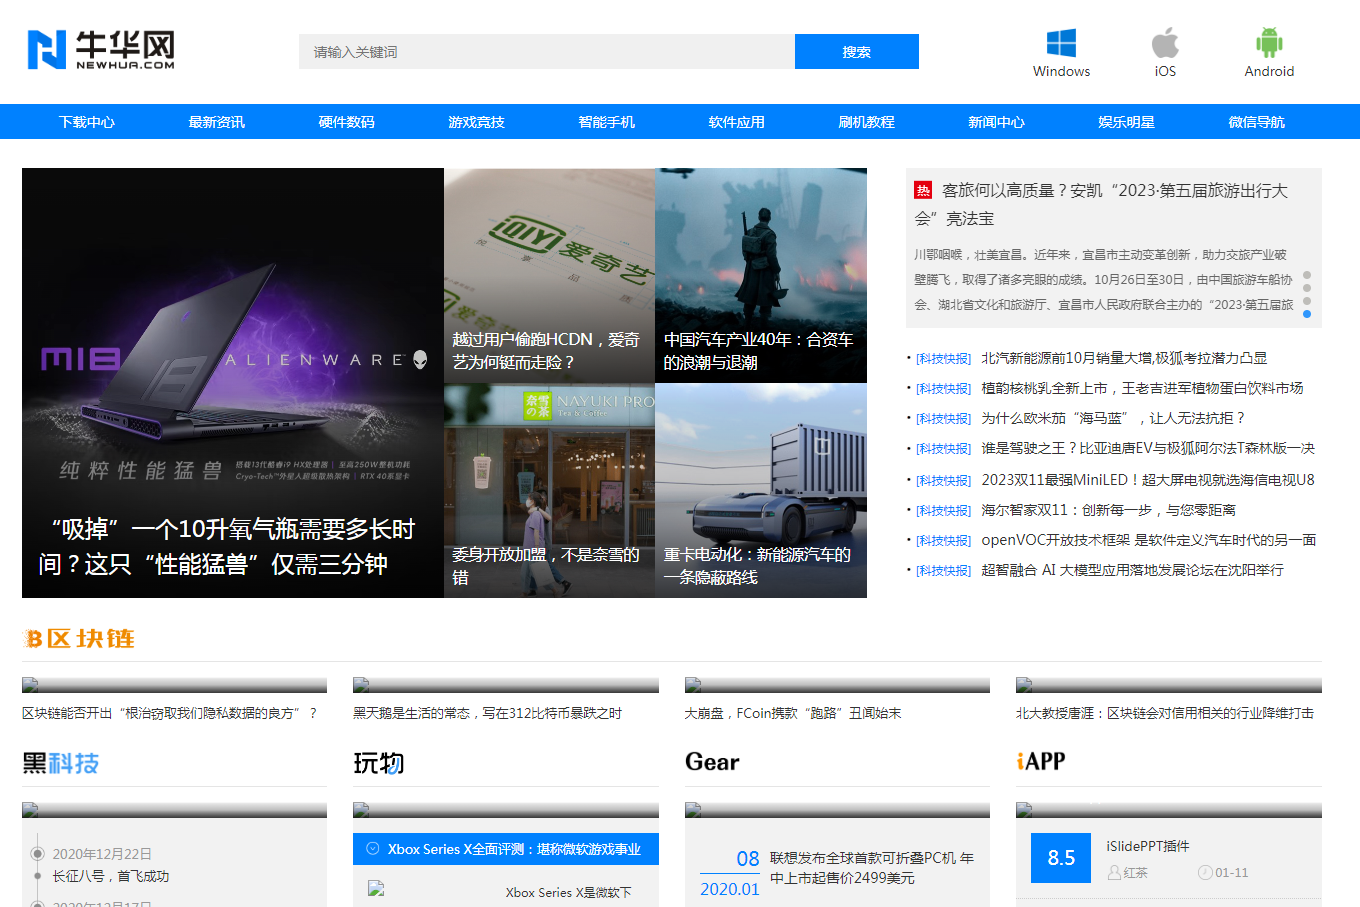Viewport: 1360px width, 907px height.
Task: Open the 玩物 section heading
Action: point(379,763)
